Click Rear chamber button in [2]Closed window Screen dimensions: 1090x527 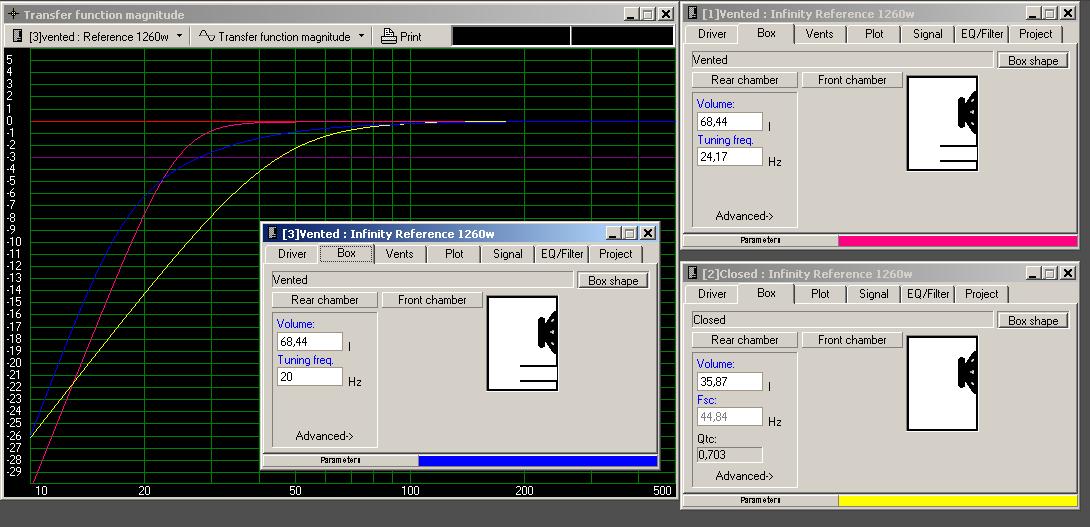coord(744,340)
